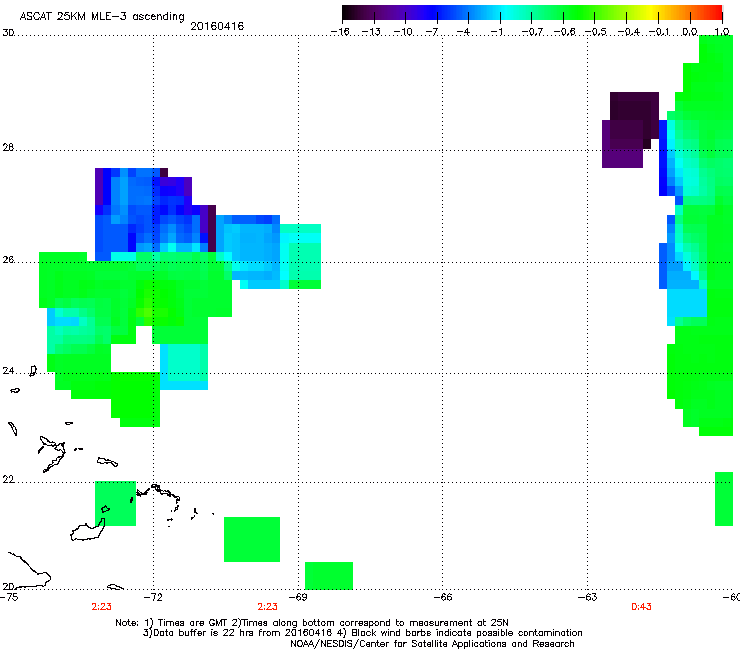Viewport: 740px width, 650px height.
Task: Click the longitude label -75
Action: pos(9,597)
